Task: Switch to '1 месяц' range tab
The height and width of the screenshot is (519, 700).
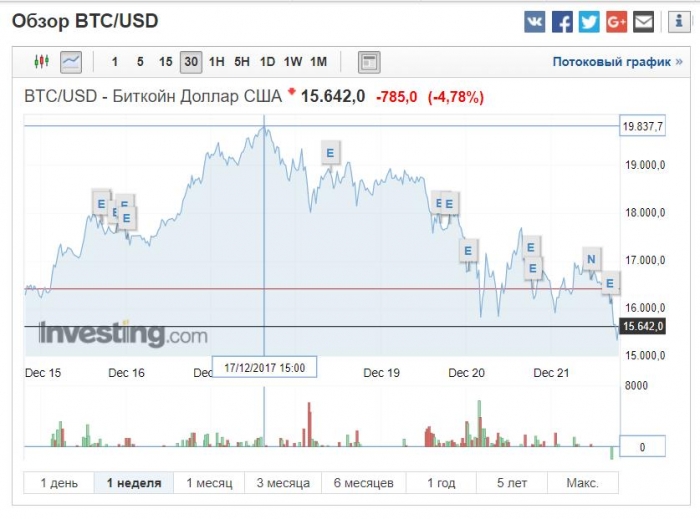Action: [x=209, y=483]
